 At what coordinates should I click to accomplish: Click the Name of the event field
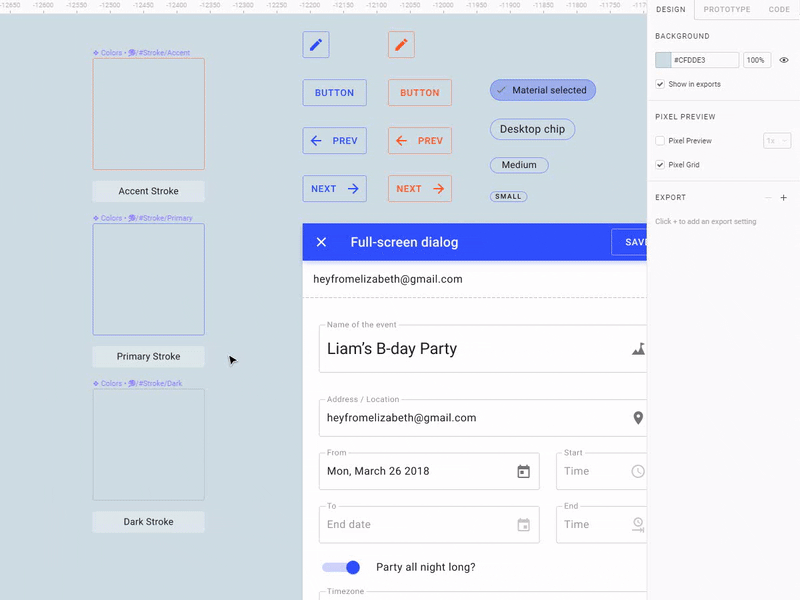click(x=483, y=349)
